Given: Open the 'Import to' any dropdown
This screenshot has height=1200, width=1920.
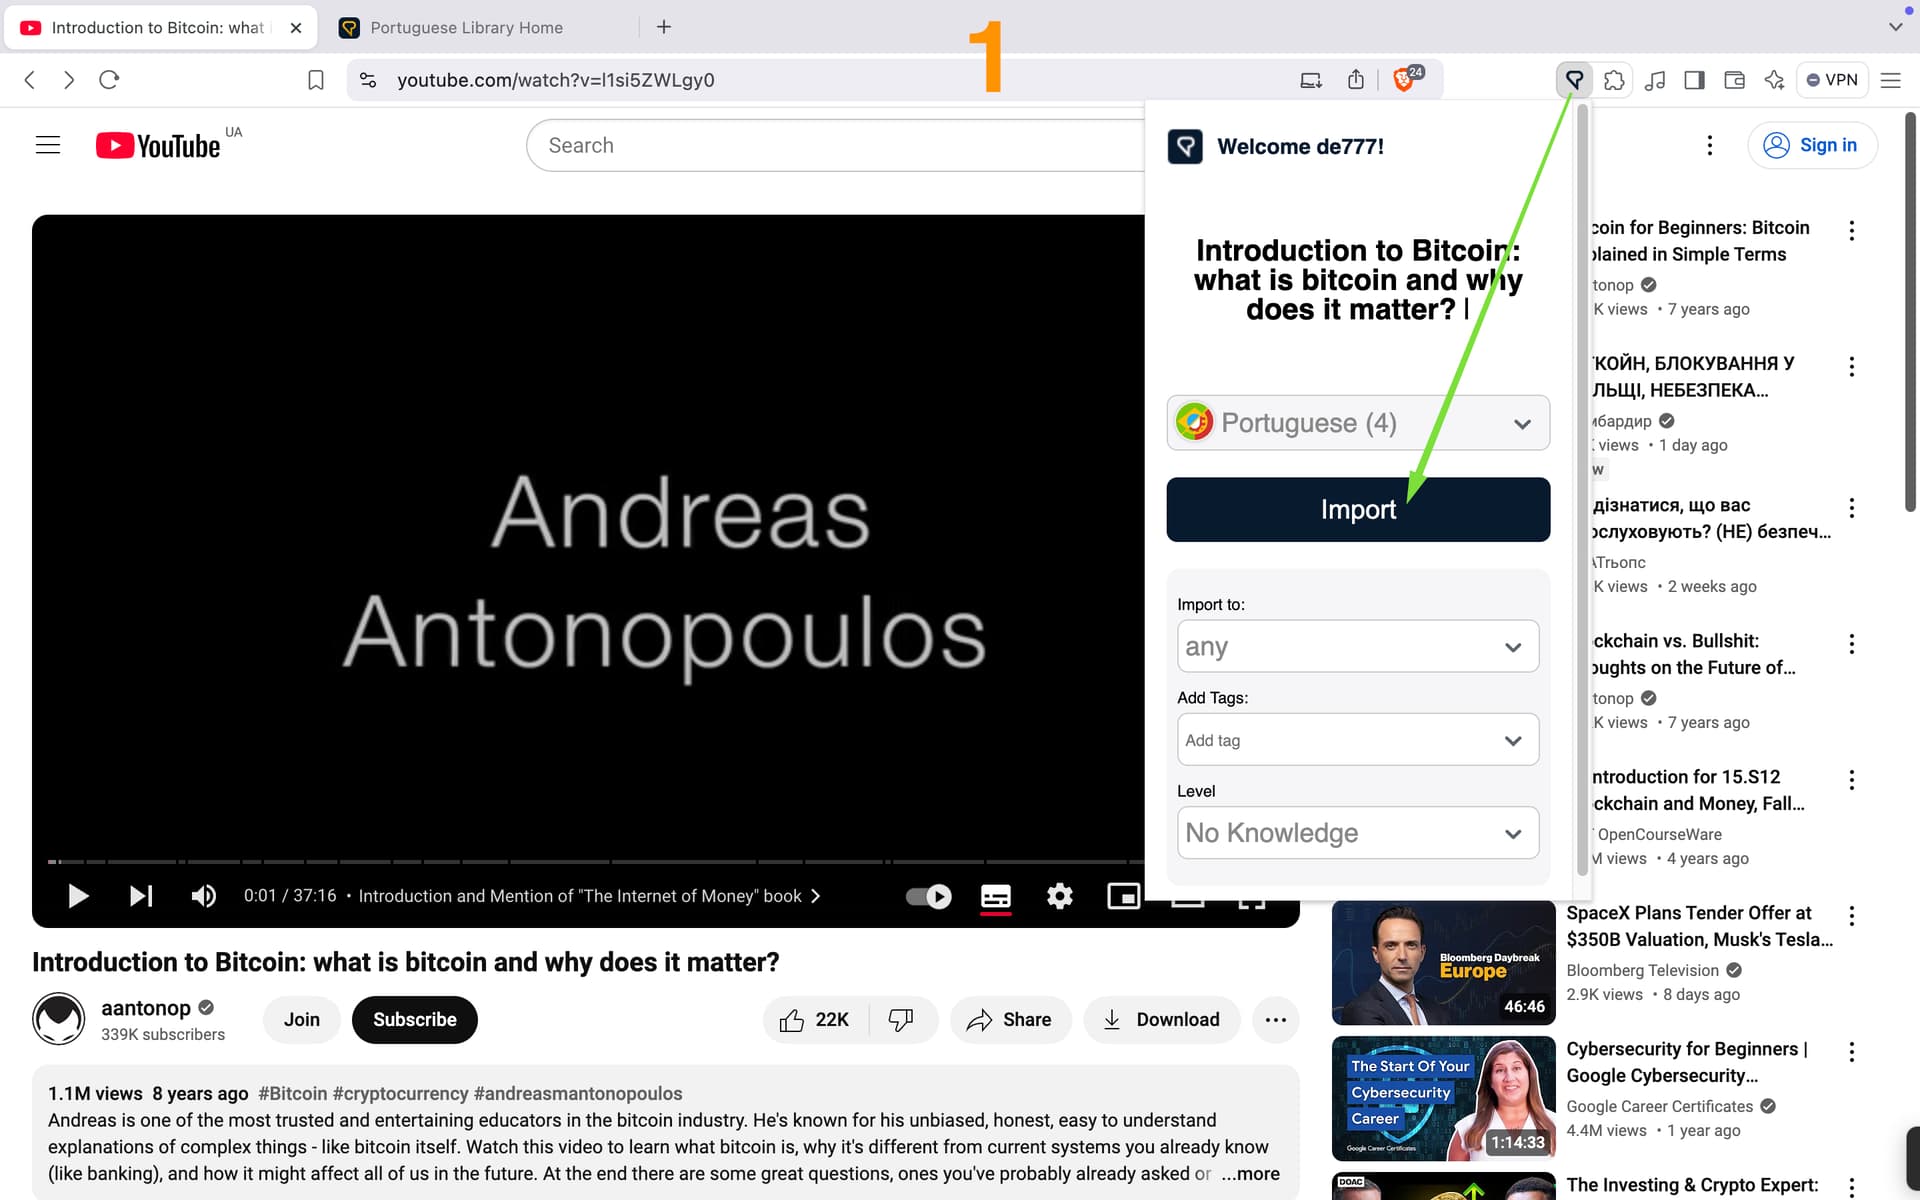Looking at the screenshot, I should [x=1358, y=647].
